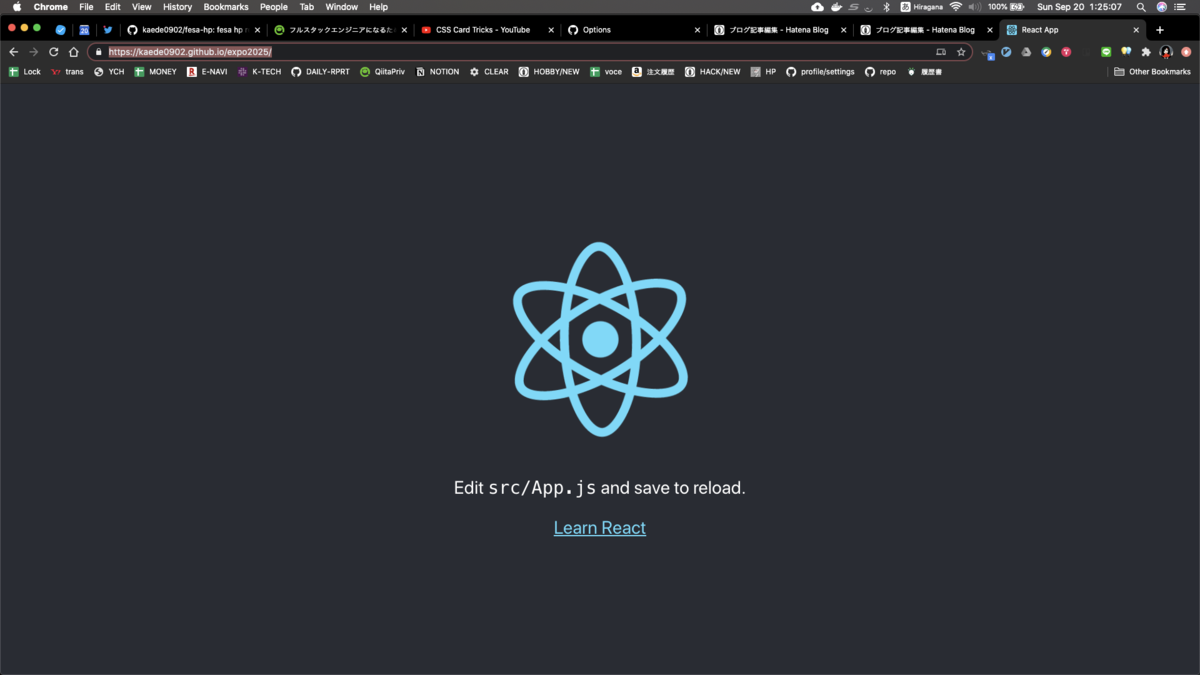1200x675 pixels.
Task: Open the Notification Center icon
Action: (1181, 7)
